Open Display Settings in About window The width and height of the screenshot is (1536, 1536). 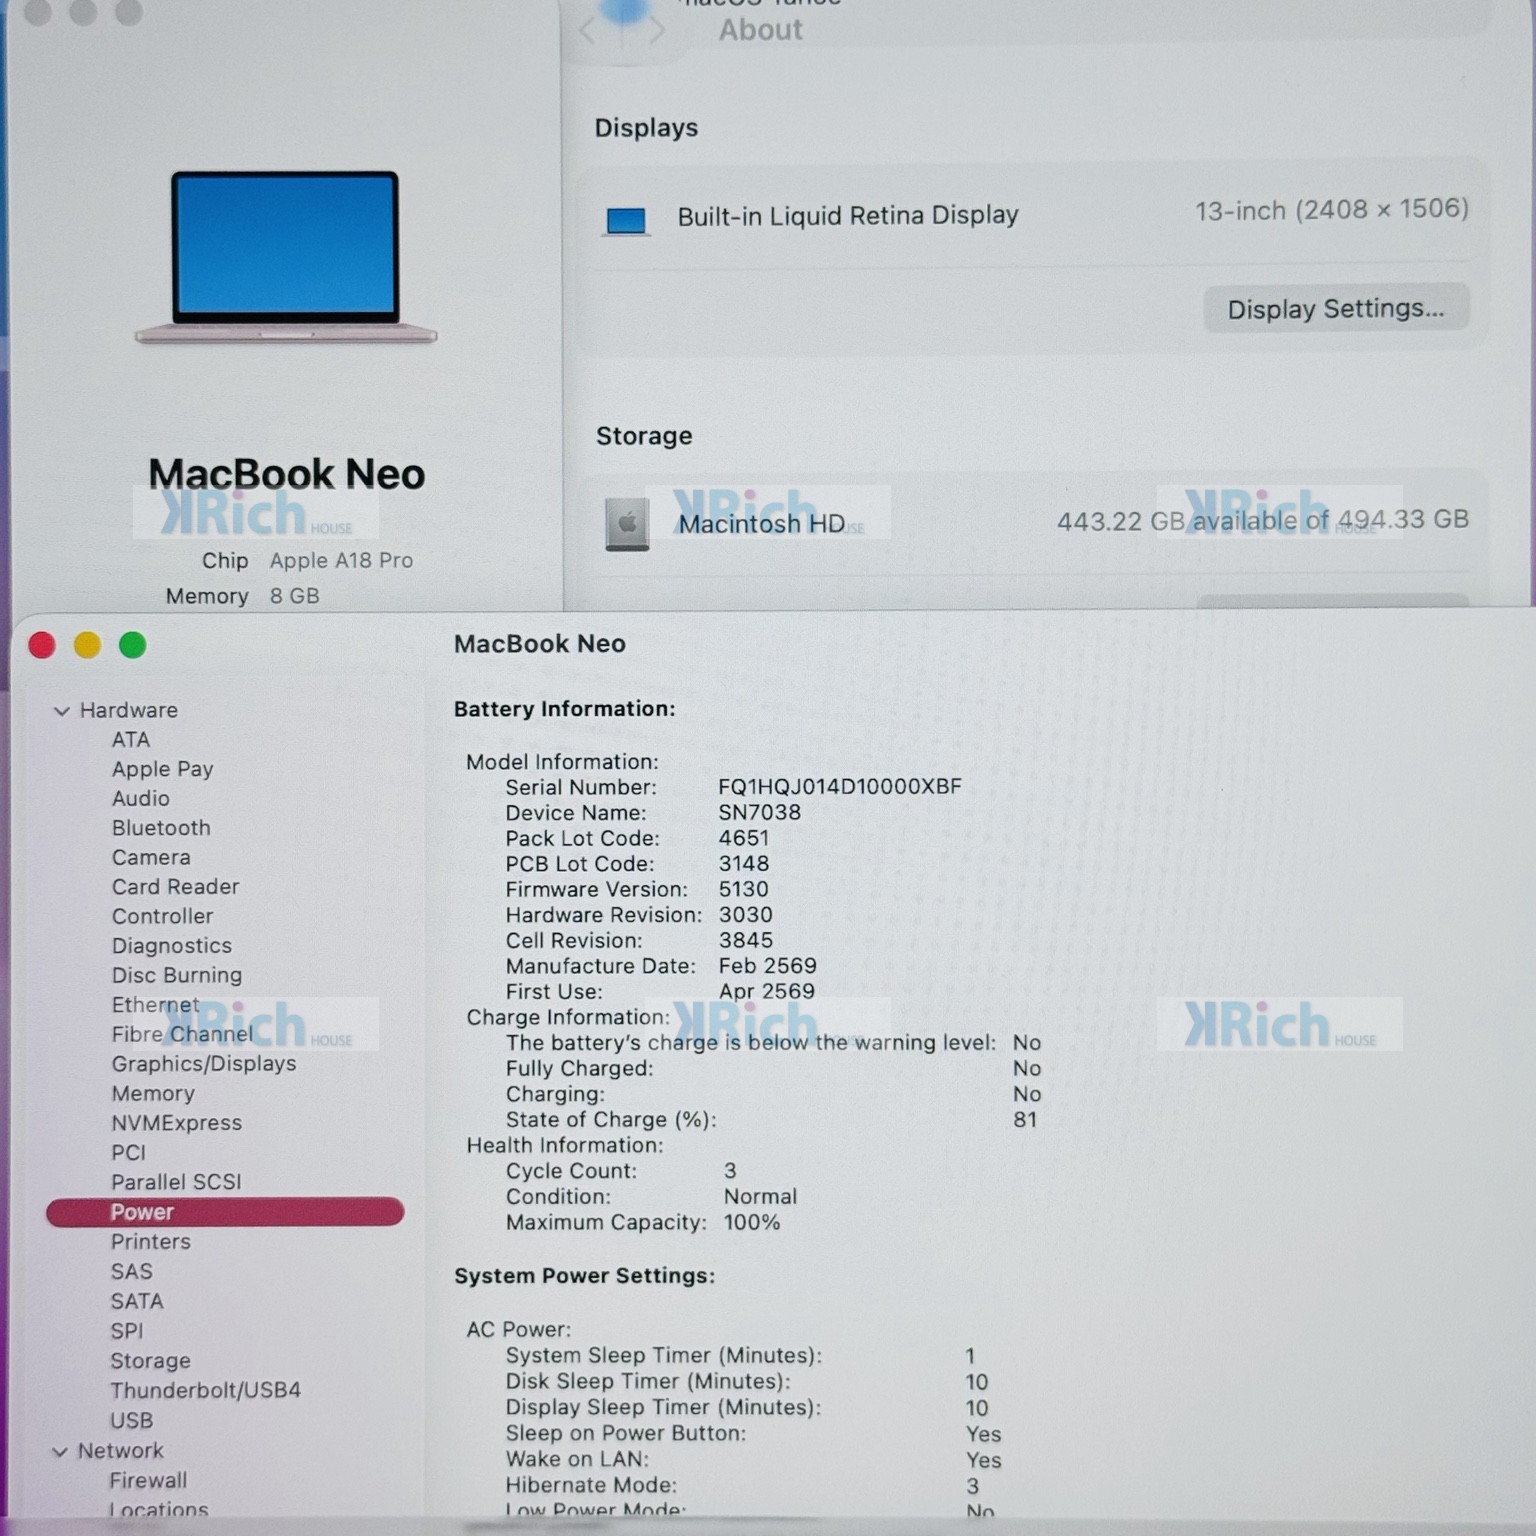pyautogui.click(x=1336, y=308)
